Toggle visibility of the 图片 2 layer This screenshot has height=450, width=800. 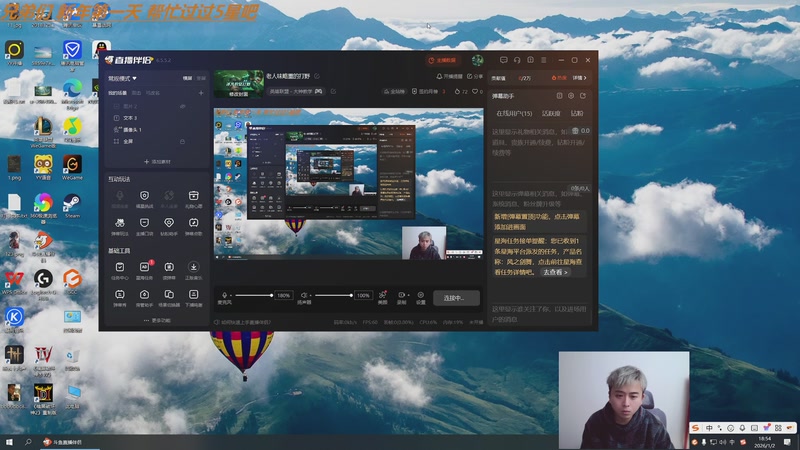[x=182, y=106]
